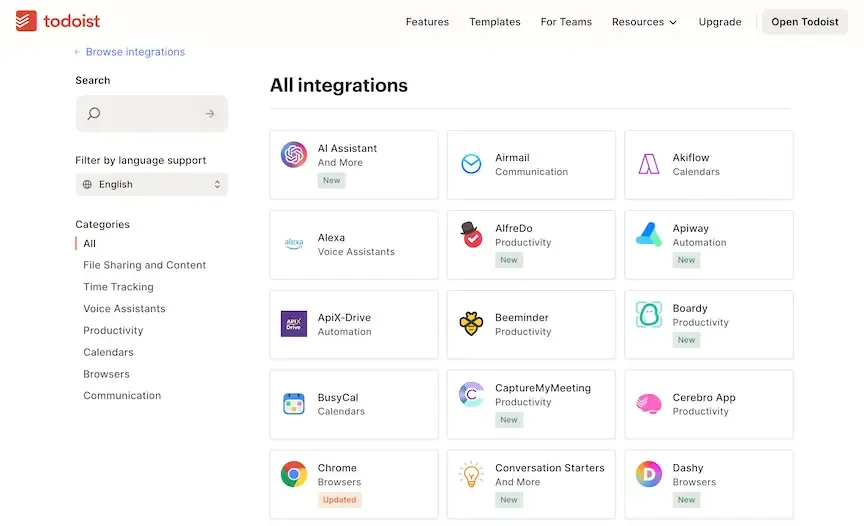The image size is (864, 526).
Task: Click the Apiway logo icon
Action: pos(649,235)
